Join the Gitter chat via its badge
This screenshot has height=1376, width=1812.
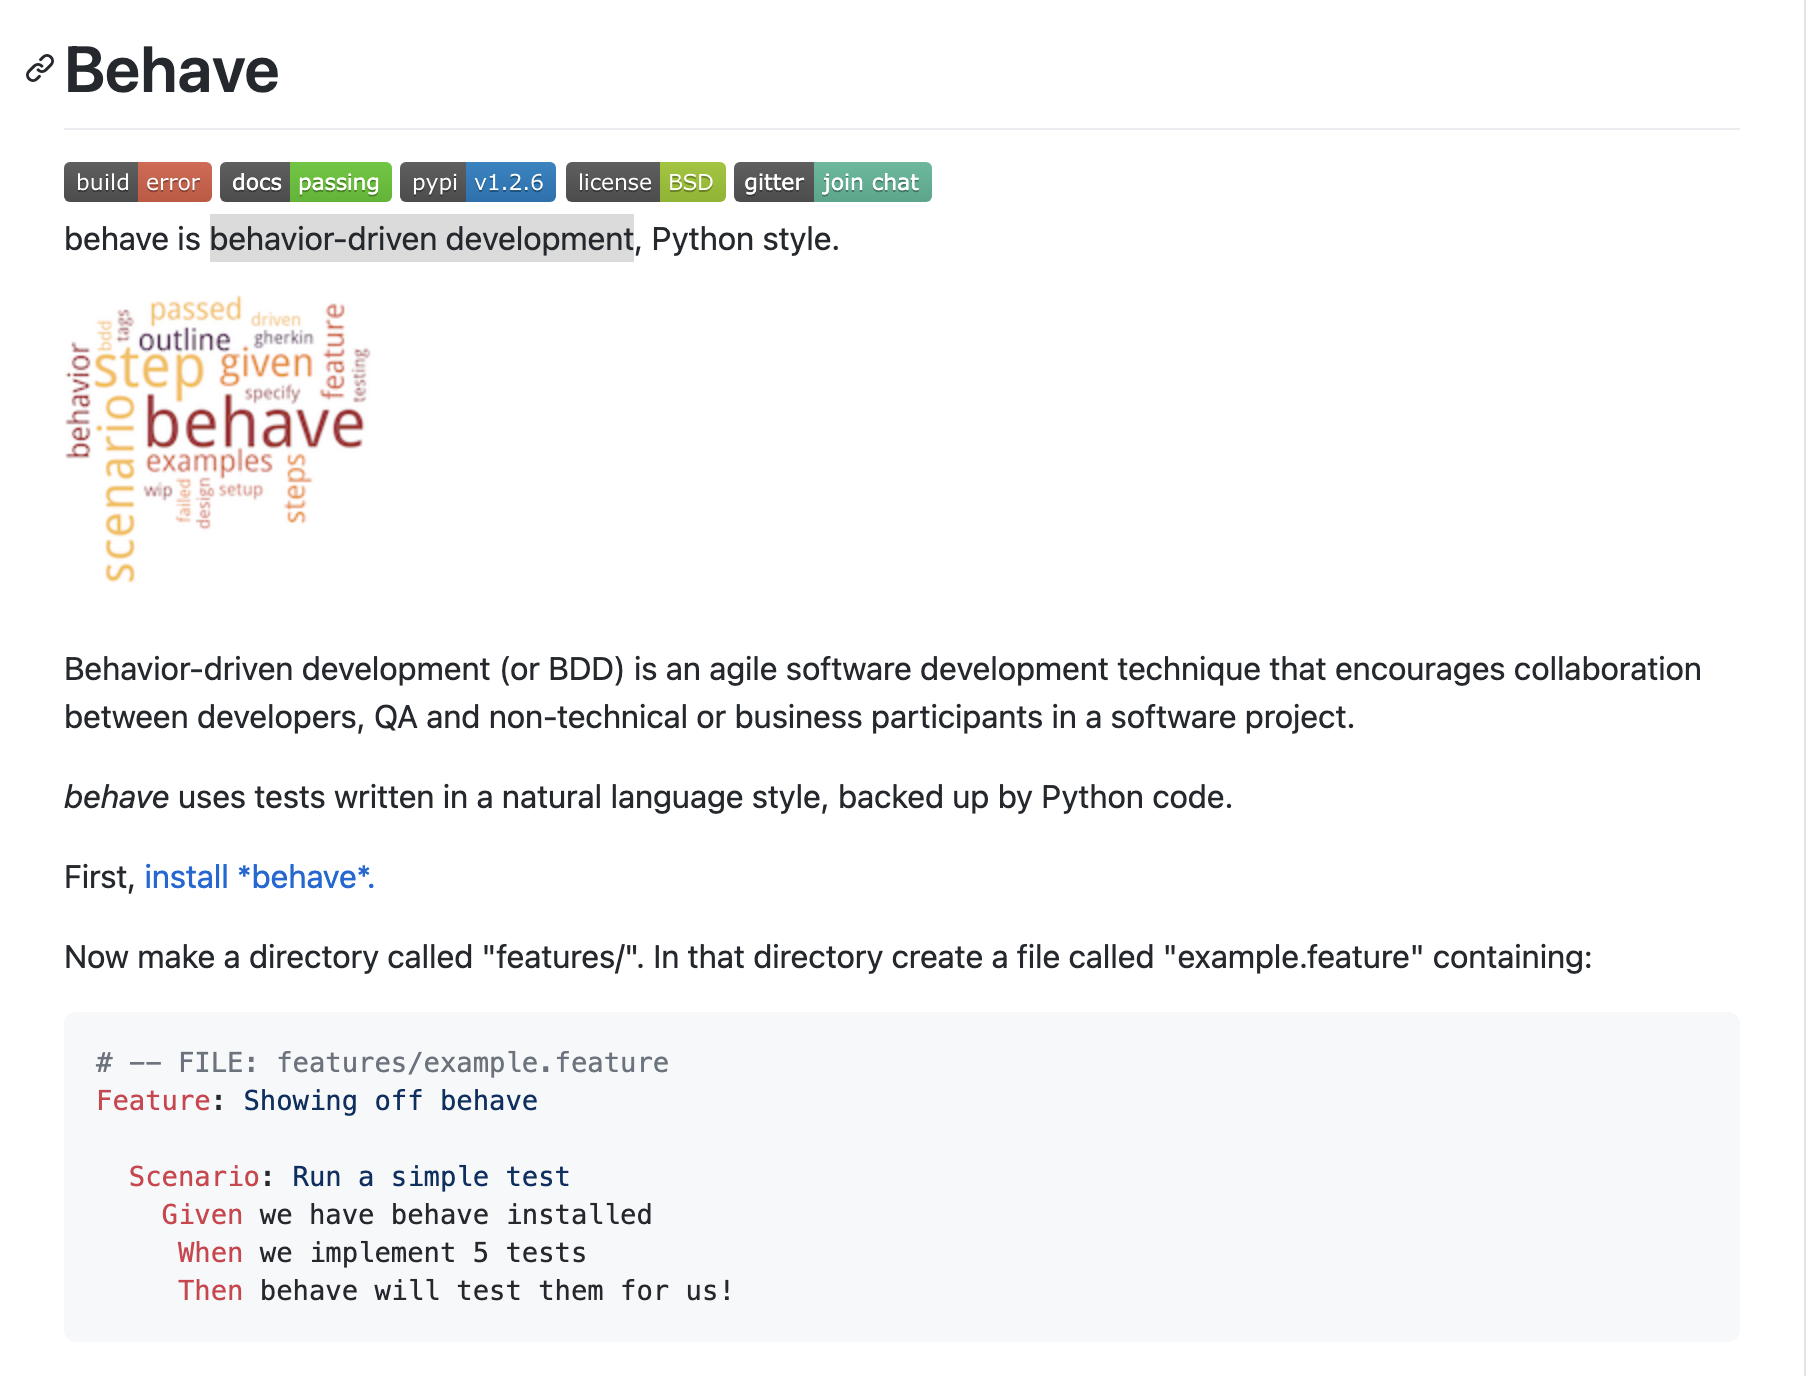coord(831,182)
